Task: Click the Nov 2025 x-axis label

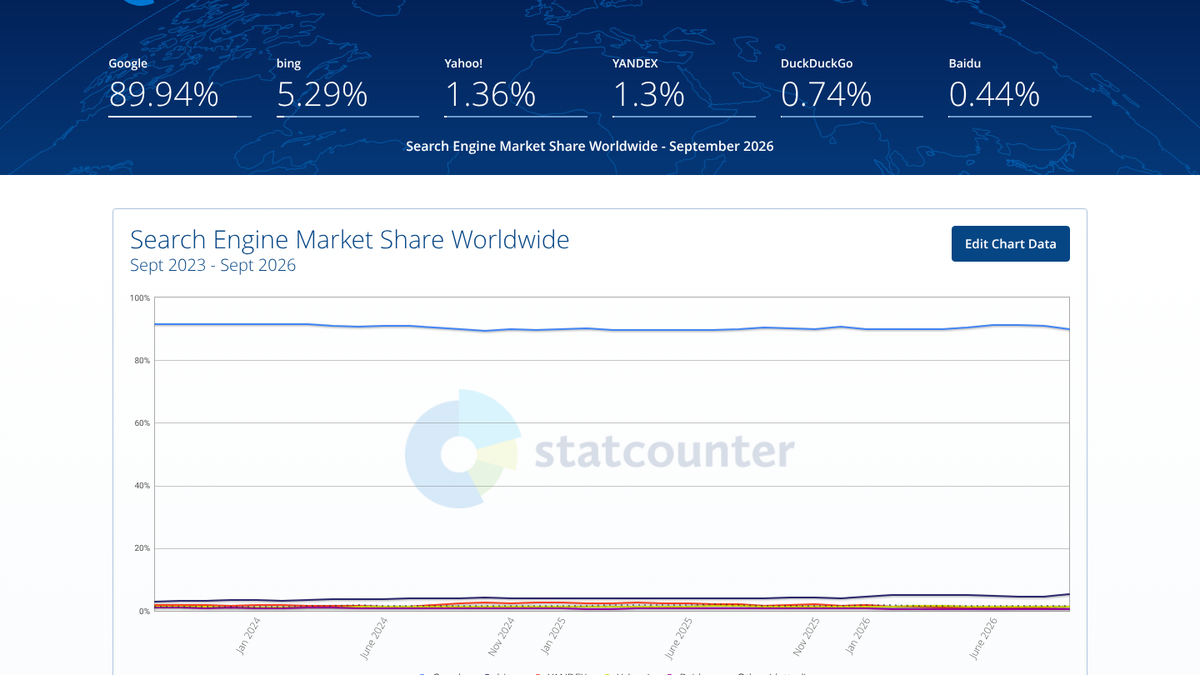Action: click(x=806, y=636)
